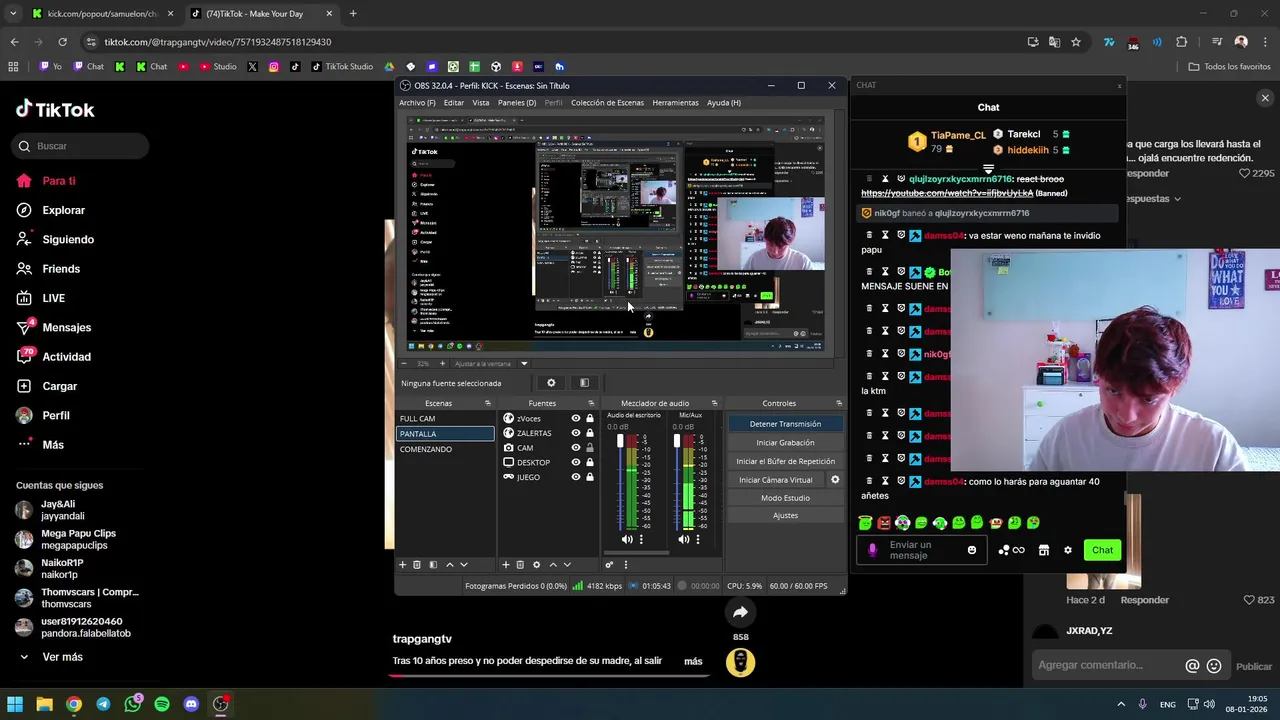Zoom in preview with plus icon
This screenshot has width=1280, height=720.
[x=442, y=364]
